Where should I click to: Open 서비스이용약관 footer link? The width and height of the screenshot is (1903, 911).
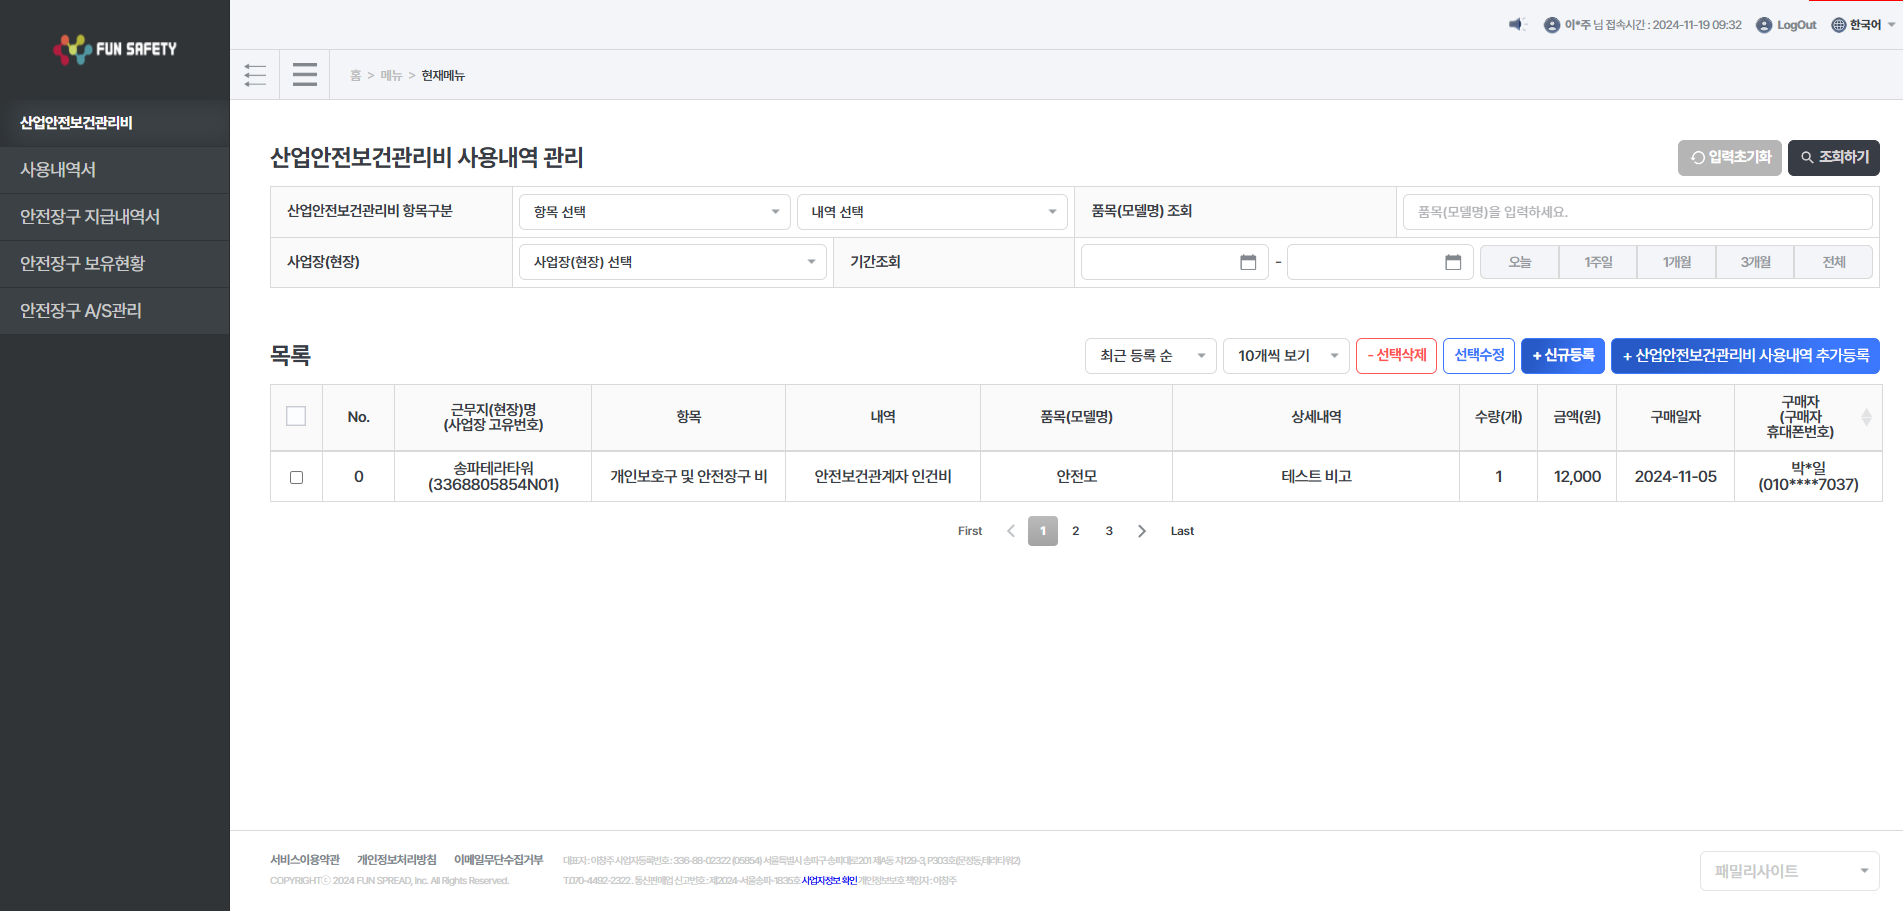305,860
